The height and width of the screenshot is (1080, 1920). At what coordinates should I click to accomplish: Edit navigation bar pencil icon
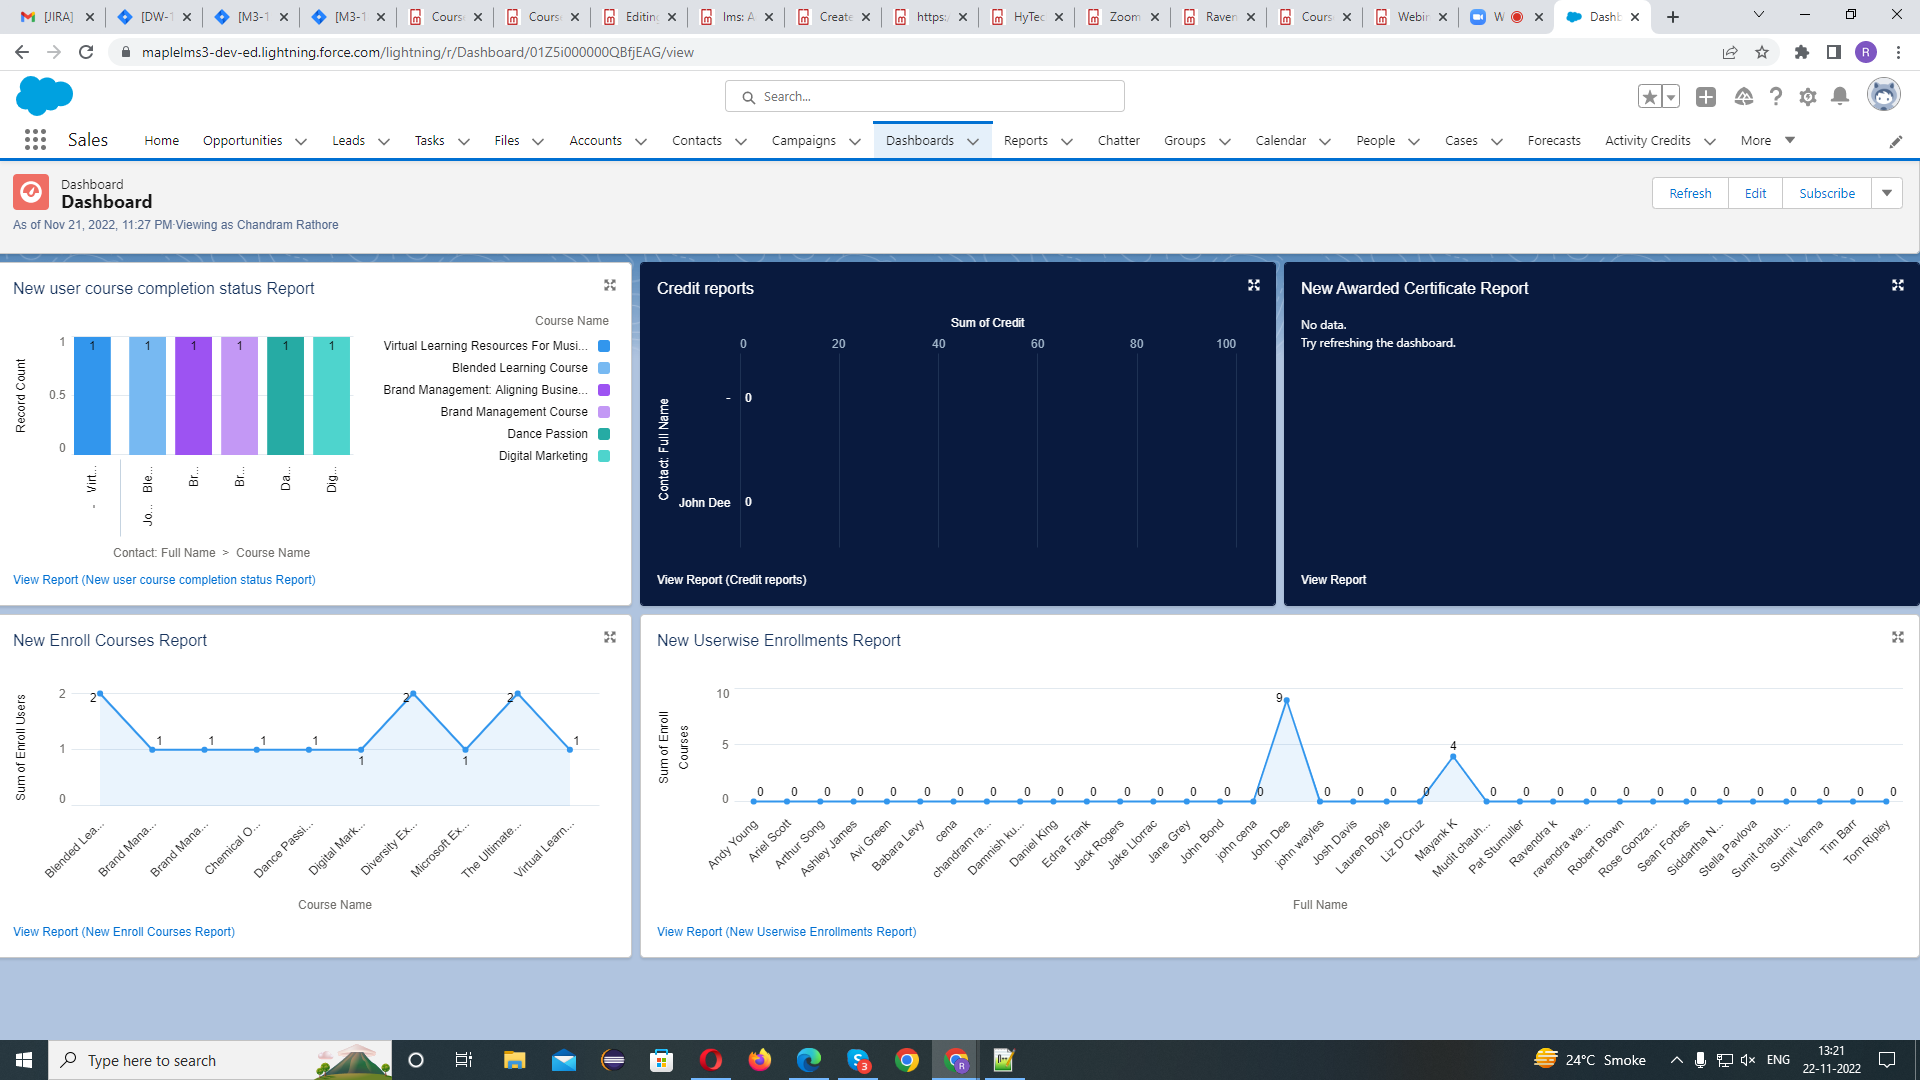tap(1896, 141)
